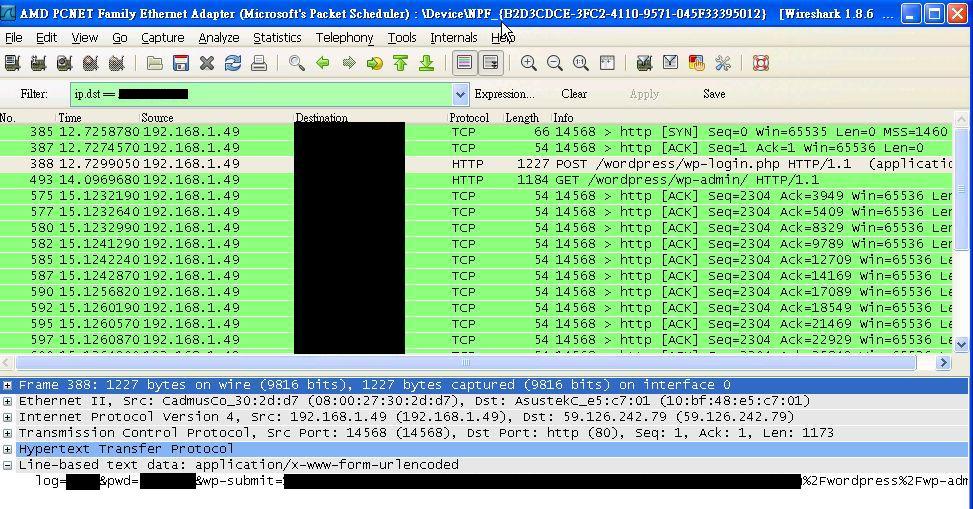
Task: Click the Filter label button
Action: pyautogui.click(x=34, y=94)
